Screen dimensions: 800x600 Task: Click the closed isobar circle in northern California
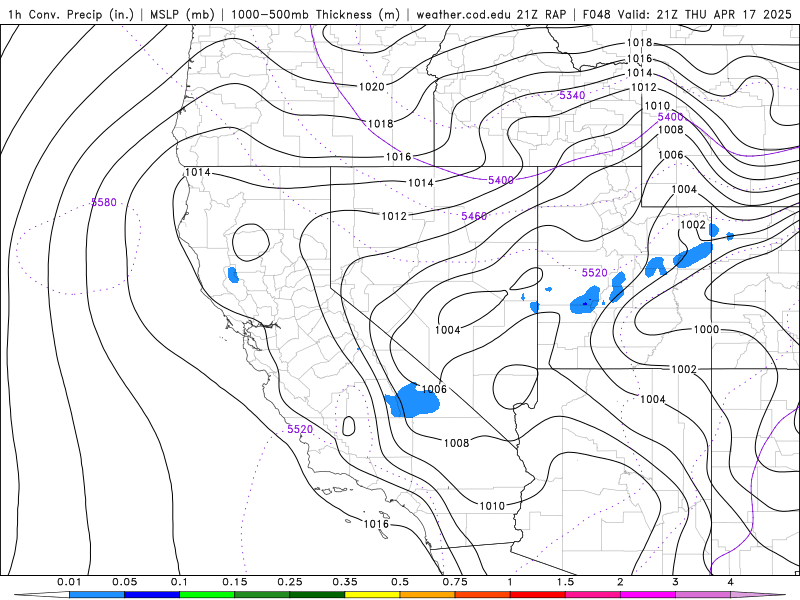(251, 243)
